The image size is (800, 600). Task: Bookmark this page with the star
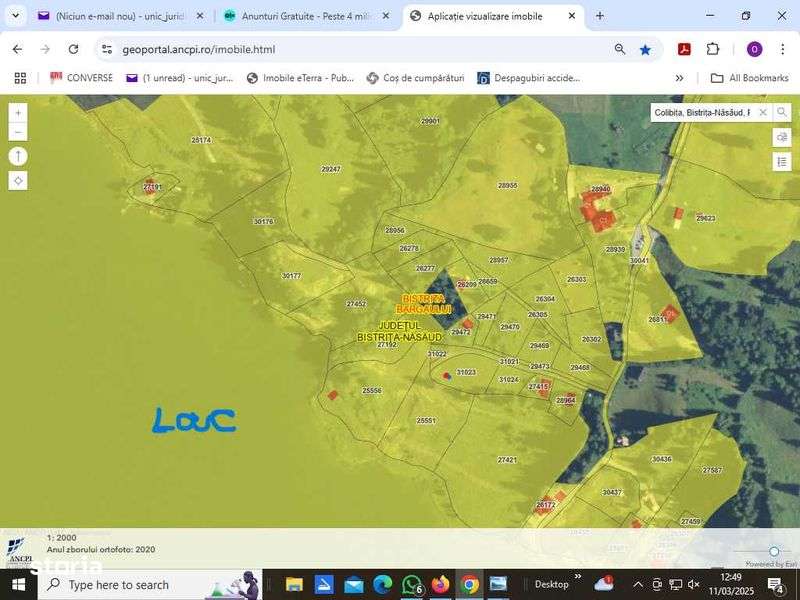[645, 49]
